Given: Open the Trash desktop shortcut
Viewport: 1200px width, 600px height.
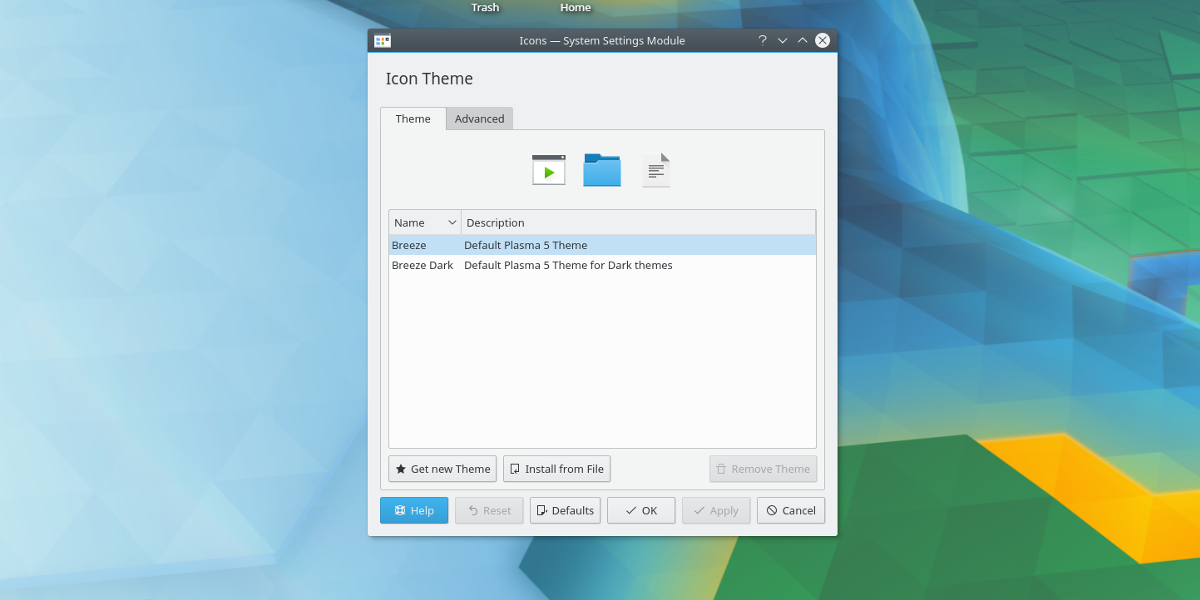Looking at the screenshot, I should (x=485, y=8).
